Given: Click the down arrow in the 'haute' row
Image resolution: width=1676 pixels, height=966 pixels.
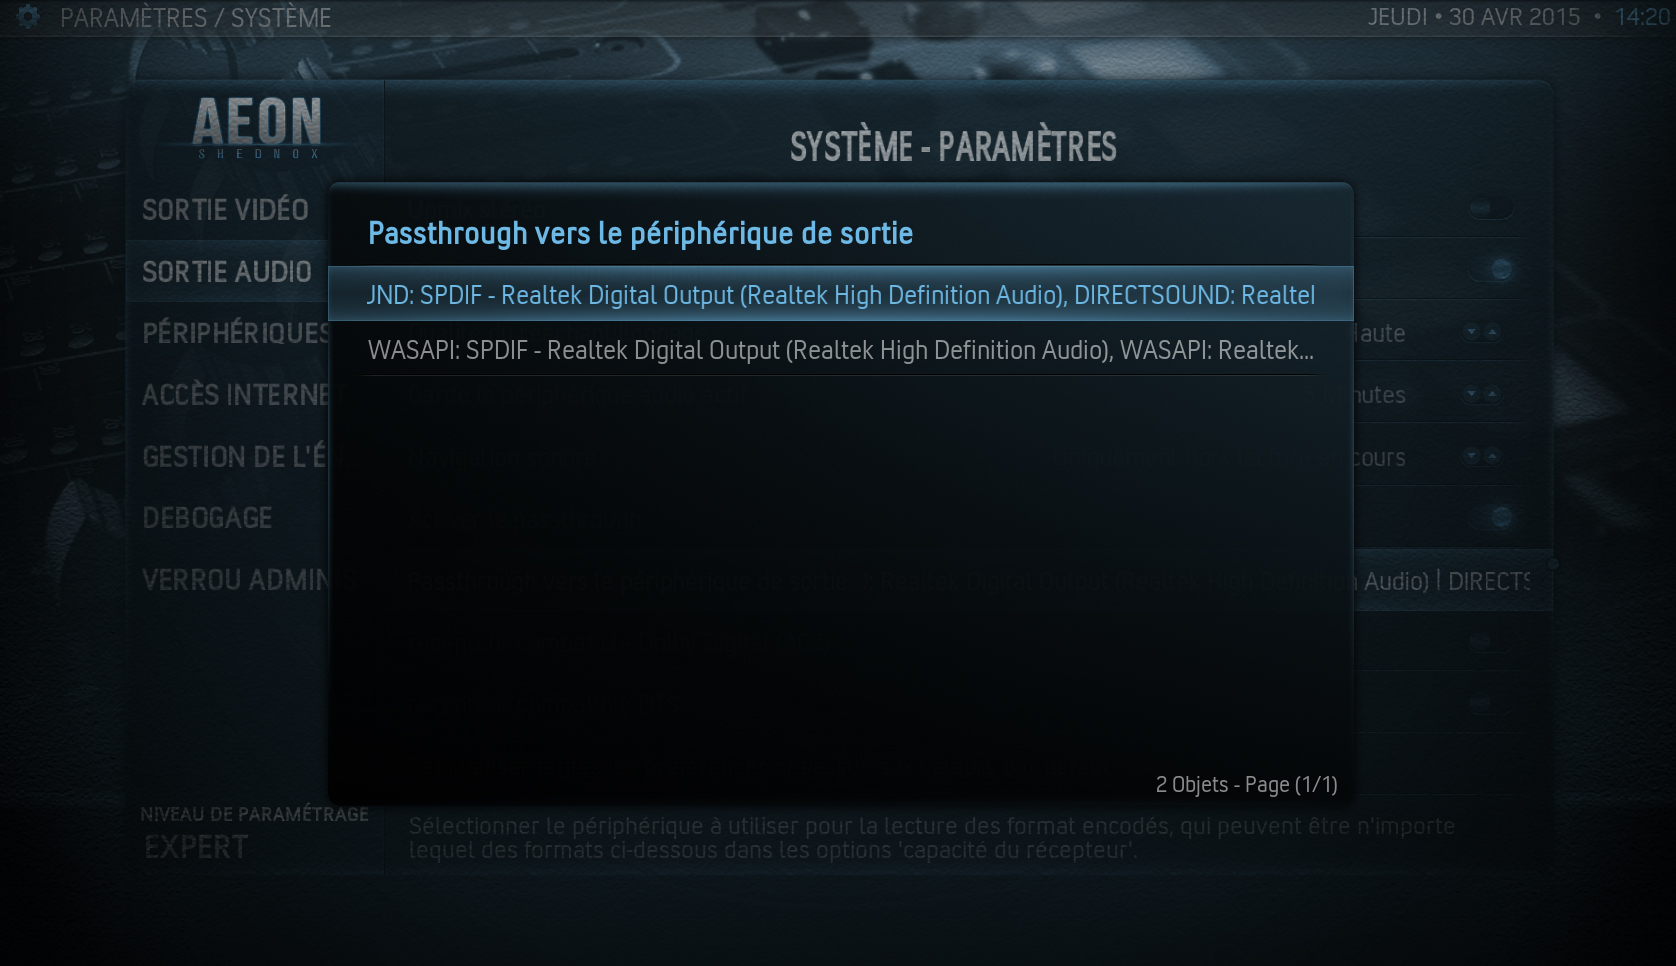Looking at the screenshot, I should [1472, 333].
